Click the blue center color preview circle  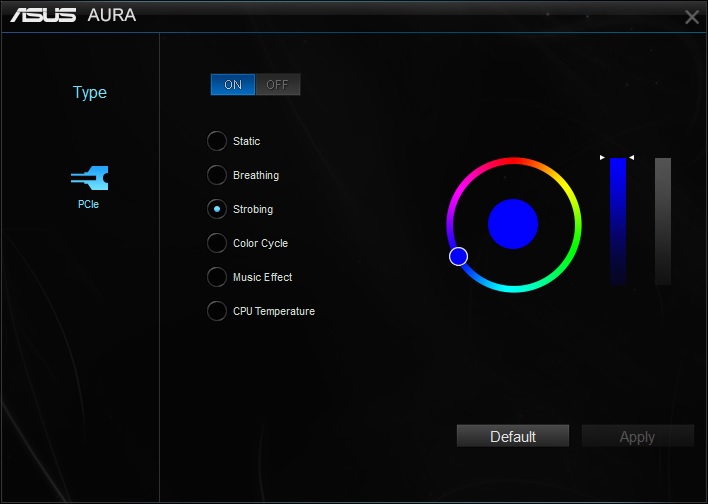513,224
